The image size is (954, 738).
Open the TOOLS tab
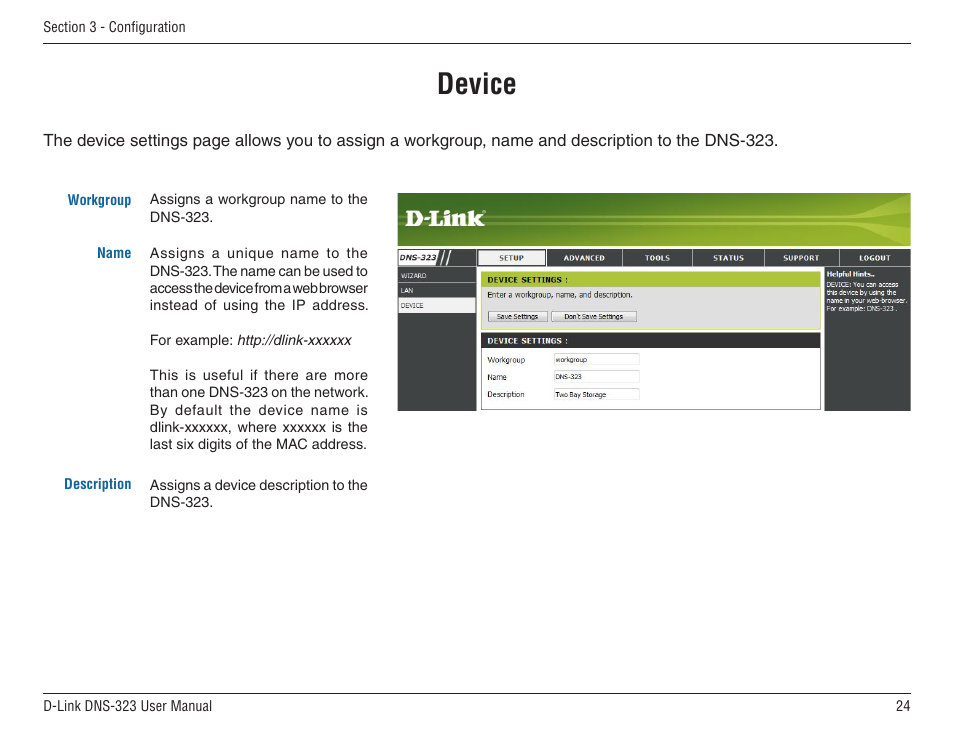point(657,258)
